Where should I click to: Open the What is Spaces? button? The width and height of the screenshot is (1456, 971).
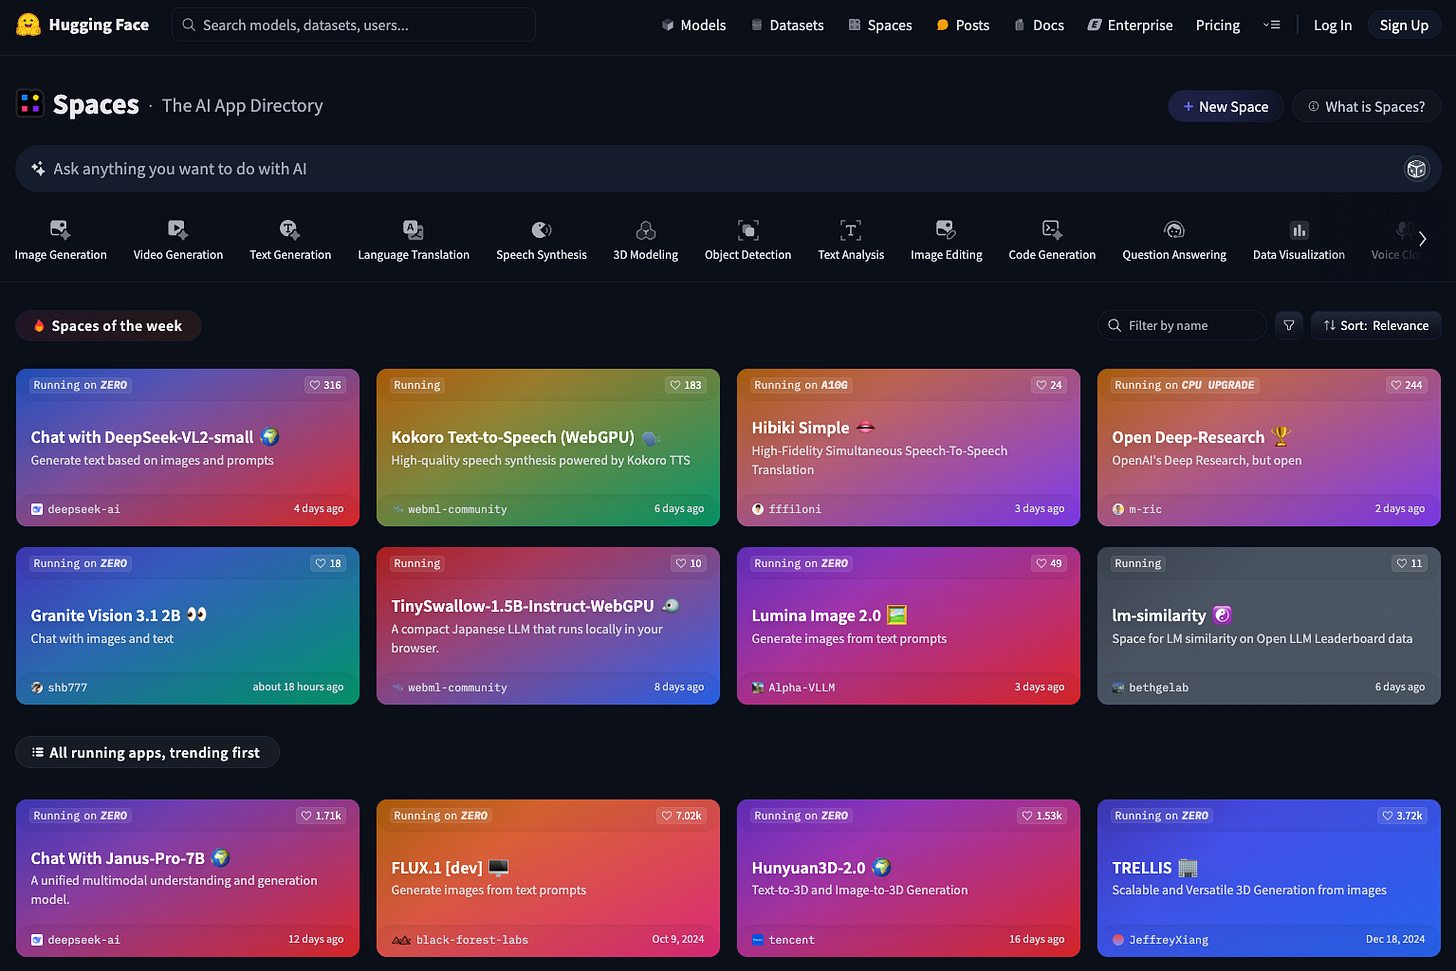[x=1366, y=107]
